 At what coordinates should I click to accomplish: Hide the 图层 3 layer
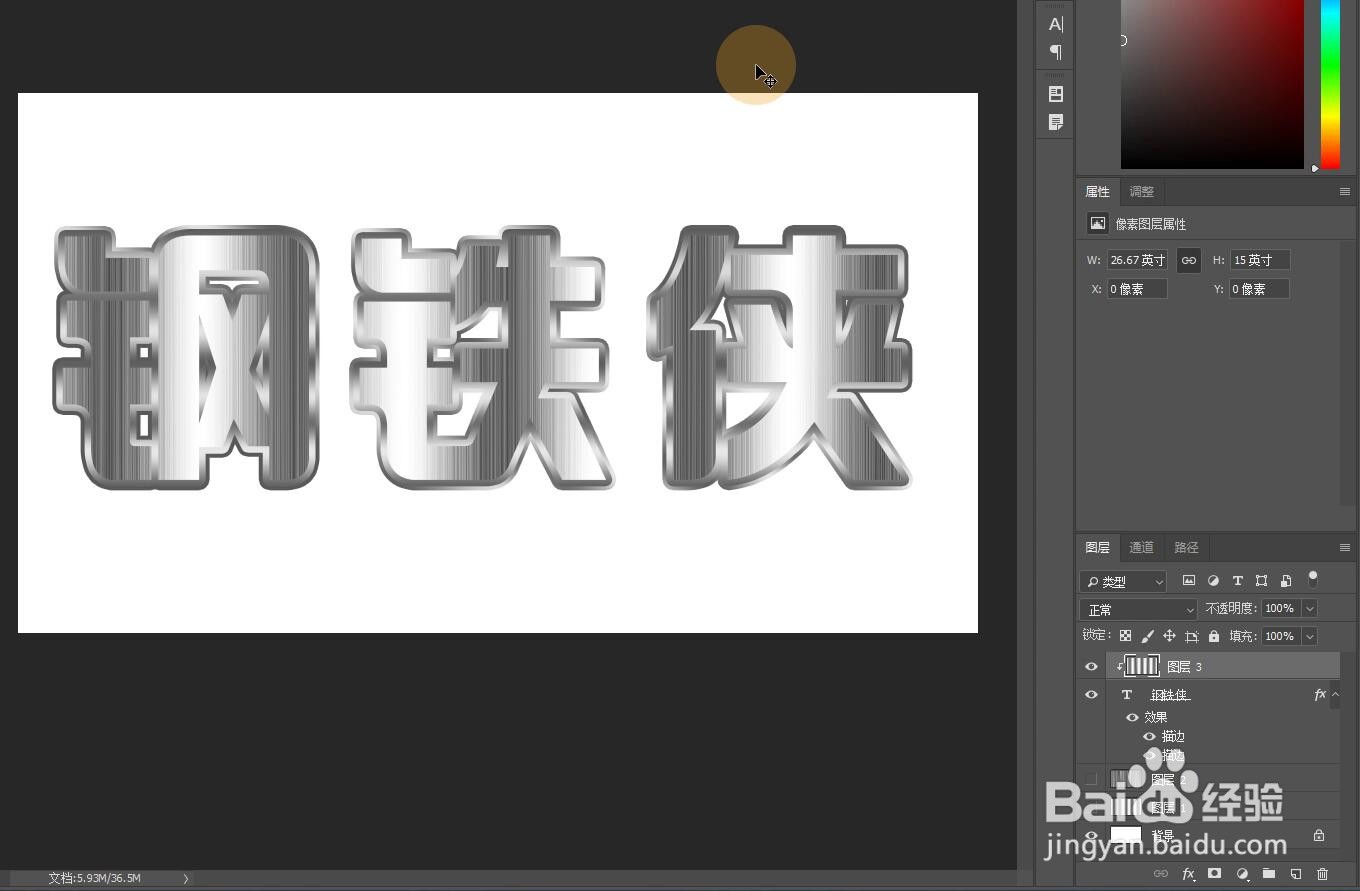pyautogui.click(x=1091, y=666)
